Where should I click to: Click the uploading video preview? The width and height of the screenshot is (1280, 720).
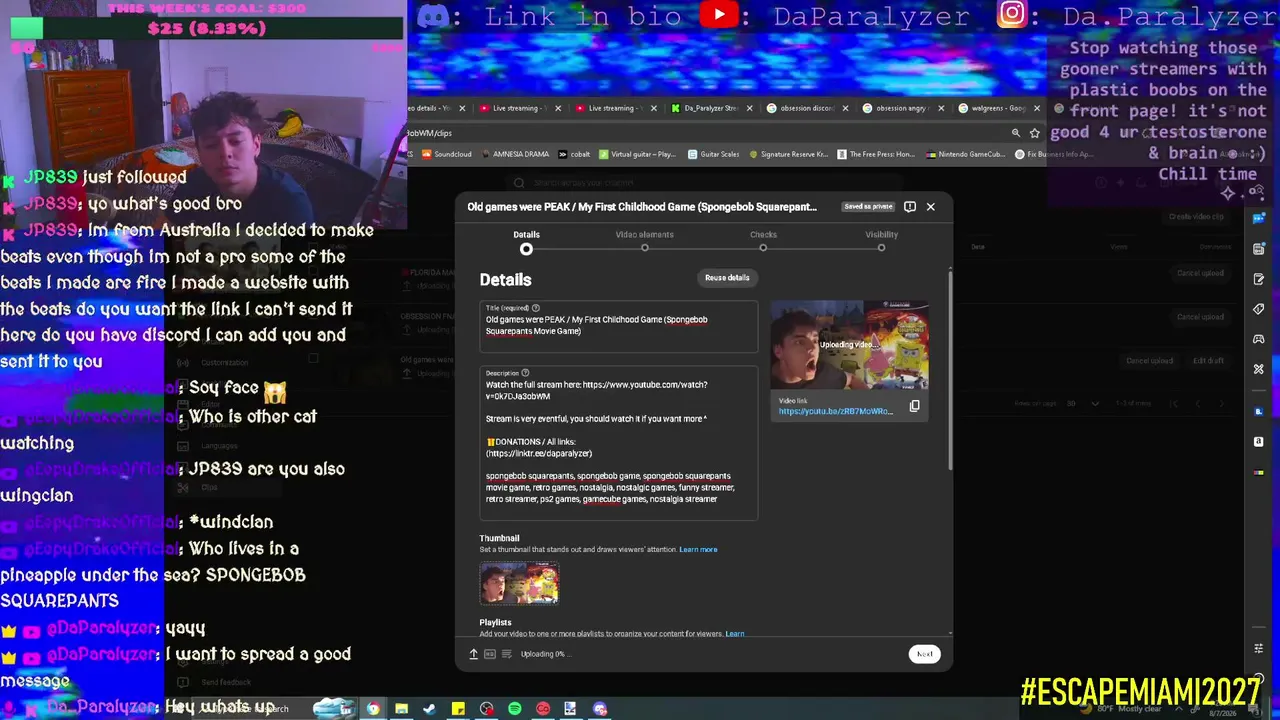[849, 345]
